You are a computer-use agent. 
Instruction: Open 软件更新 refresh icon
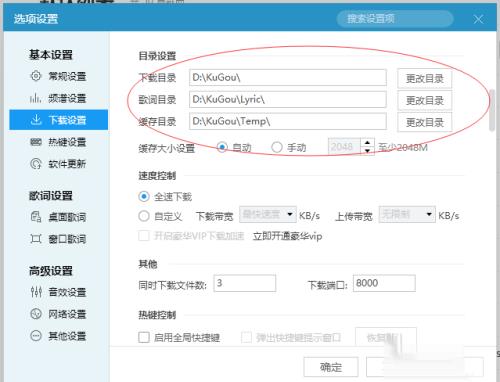36,164
